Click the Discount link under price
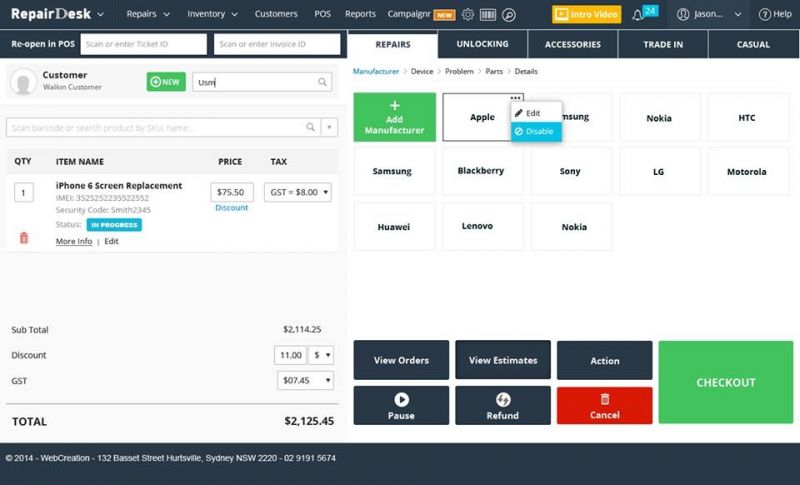This screenshot has height=485, width=800. click(x=232, y=208)
